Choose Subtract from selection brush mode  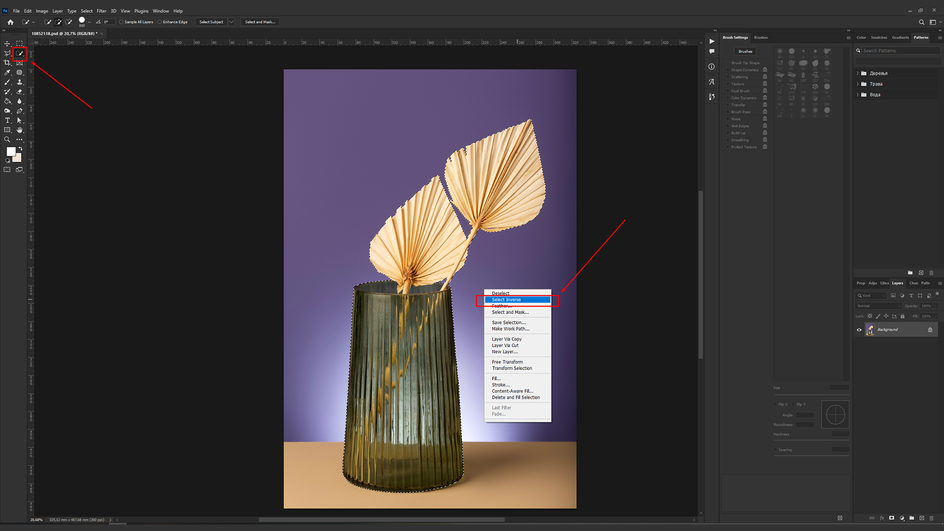pyautogui.click(x=69, y=22)
